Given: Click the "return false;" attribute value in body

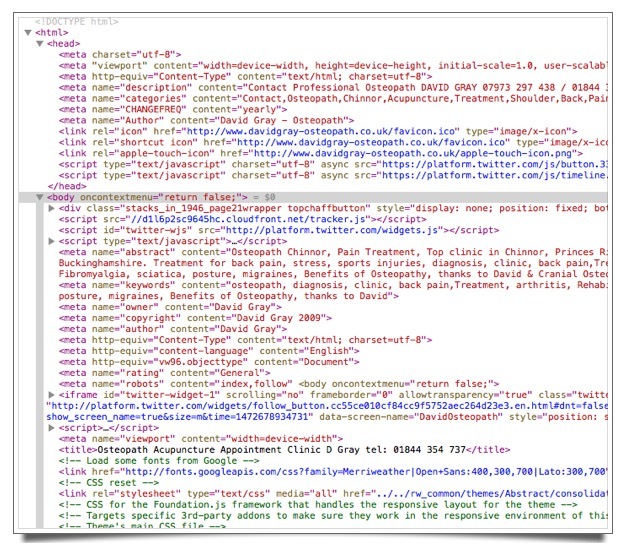Looking at the screenshot, I should click(x=200, y=197).
